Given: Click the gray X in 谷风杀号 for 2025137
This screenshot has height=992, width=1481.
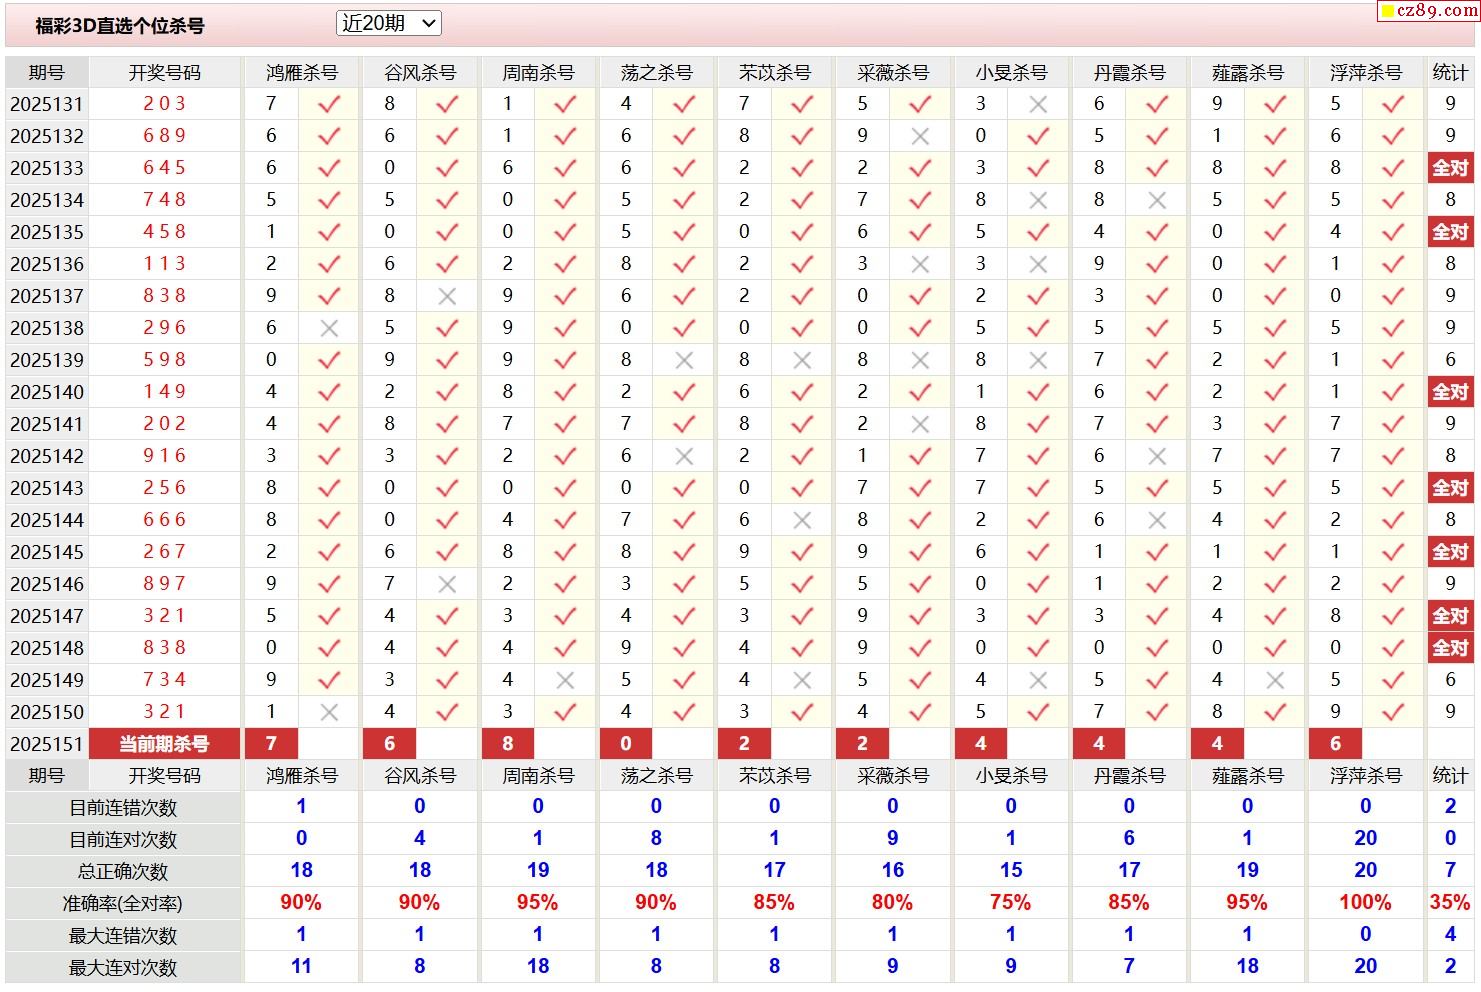Looking at the screenshot, I should [x=447, y=296].
